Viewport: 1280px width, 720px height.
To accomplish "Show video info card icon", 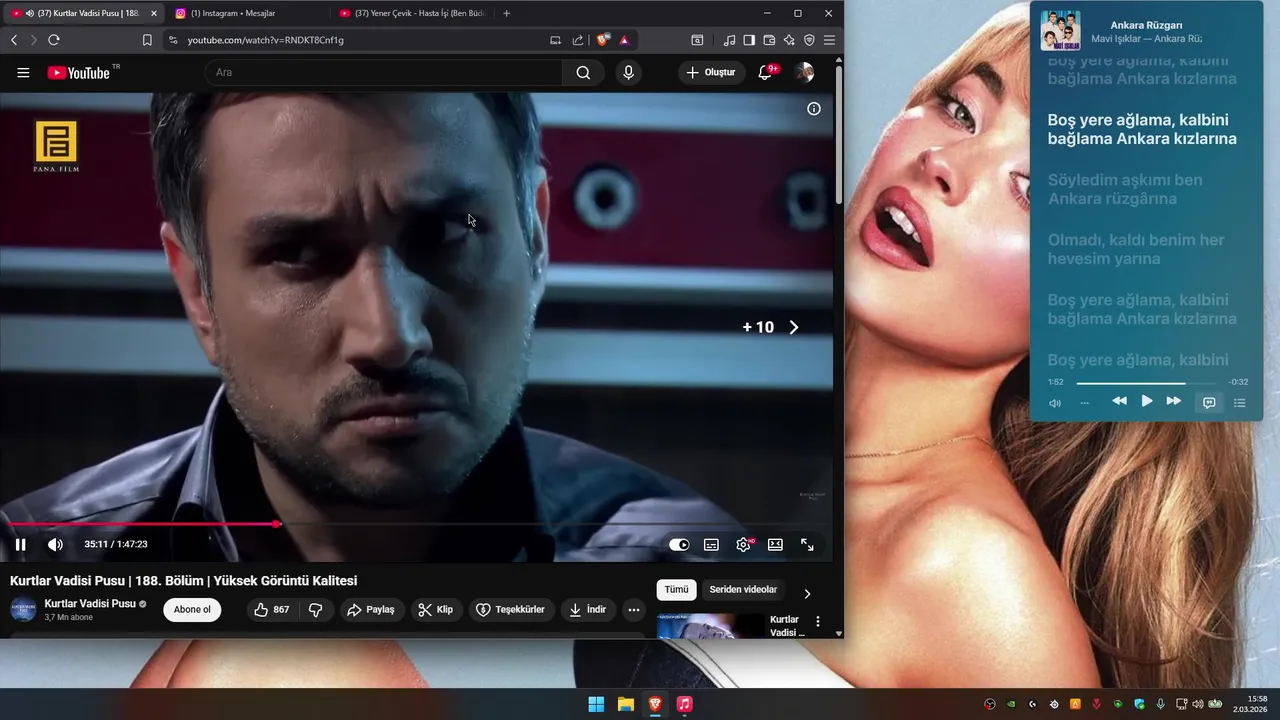I will 814,109.
